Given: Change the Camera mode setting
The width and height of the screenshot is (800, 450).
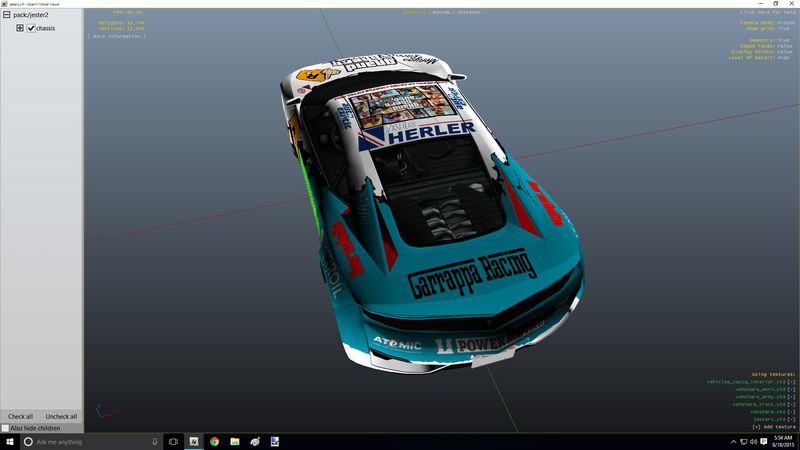Looking at the screenshot, I should (767, 22).
